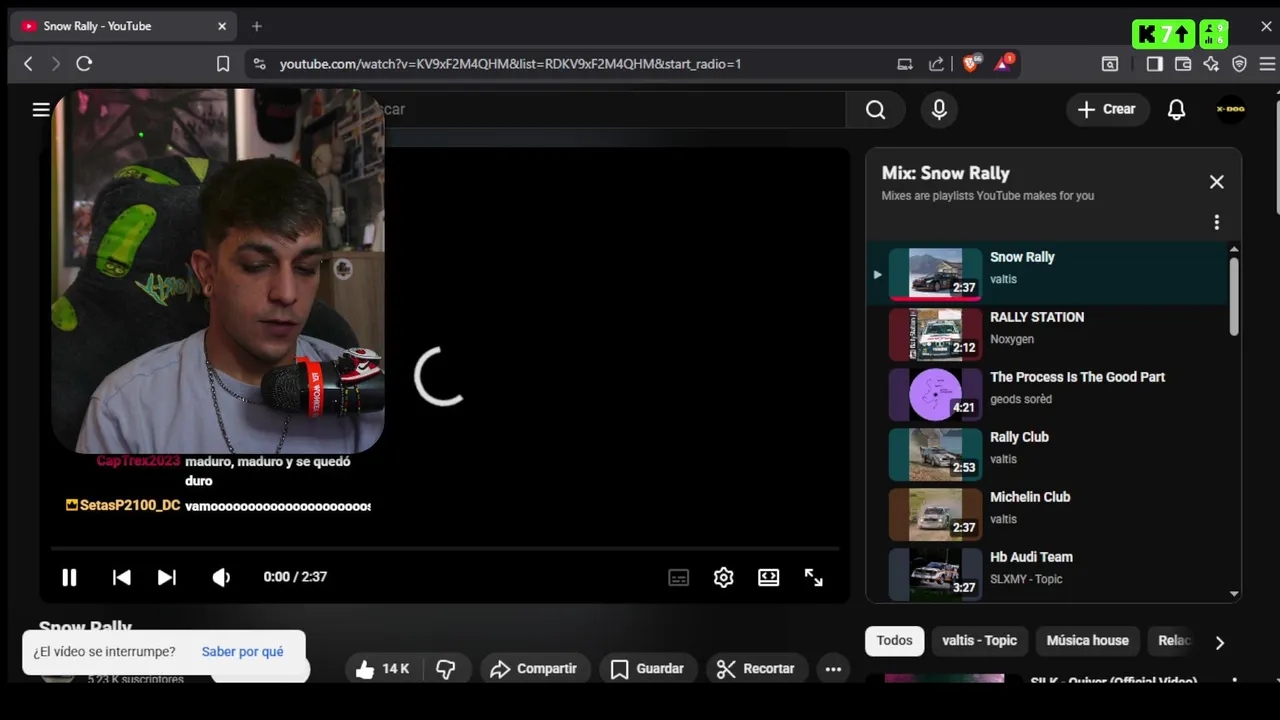Select the Música house chip
This screenshot has height=720, width=1280.
[1087, 641]
